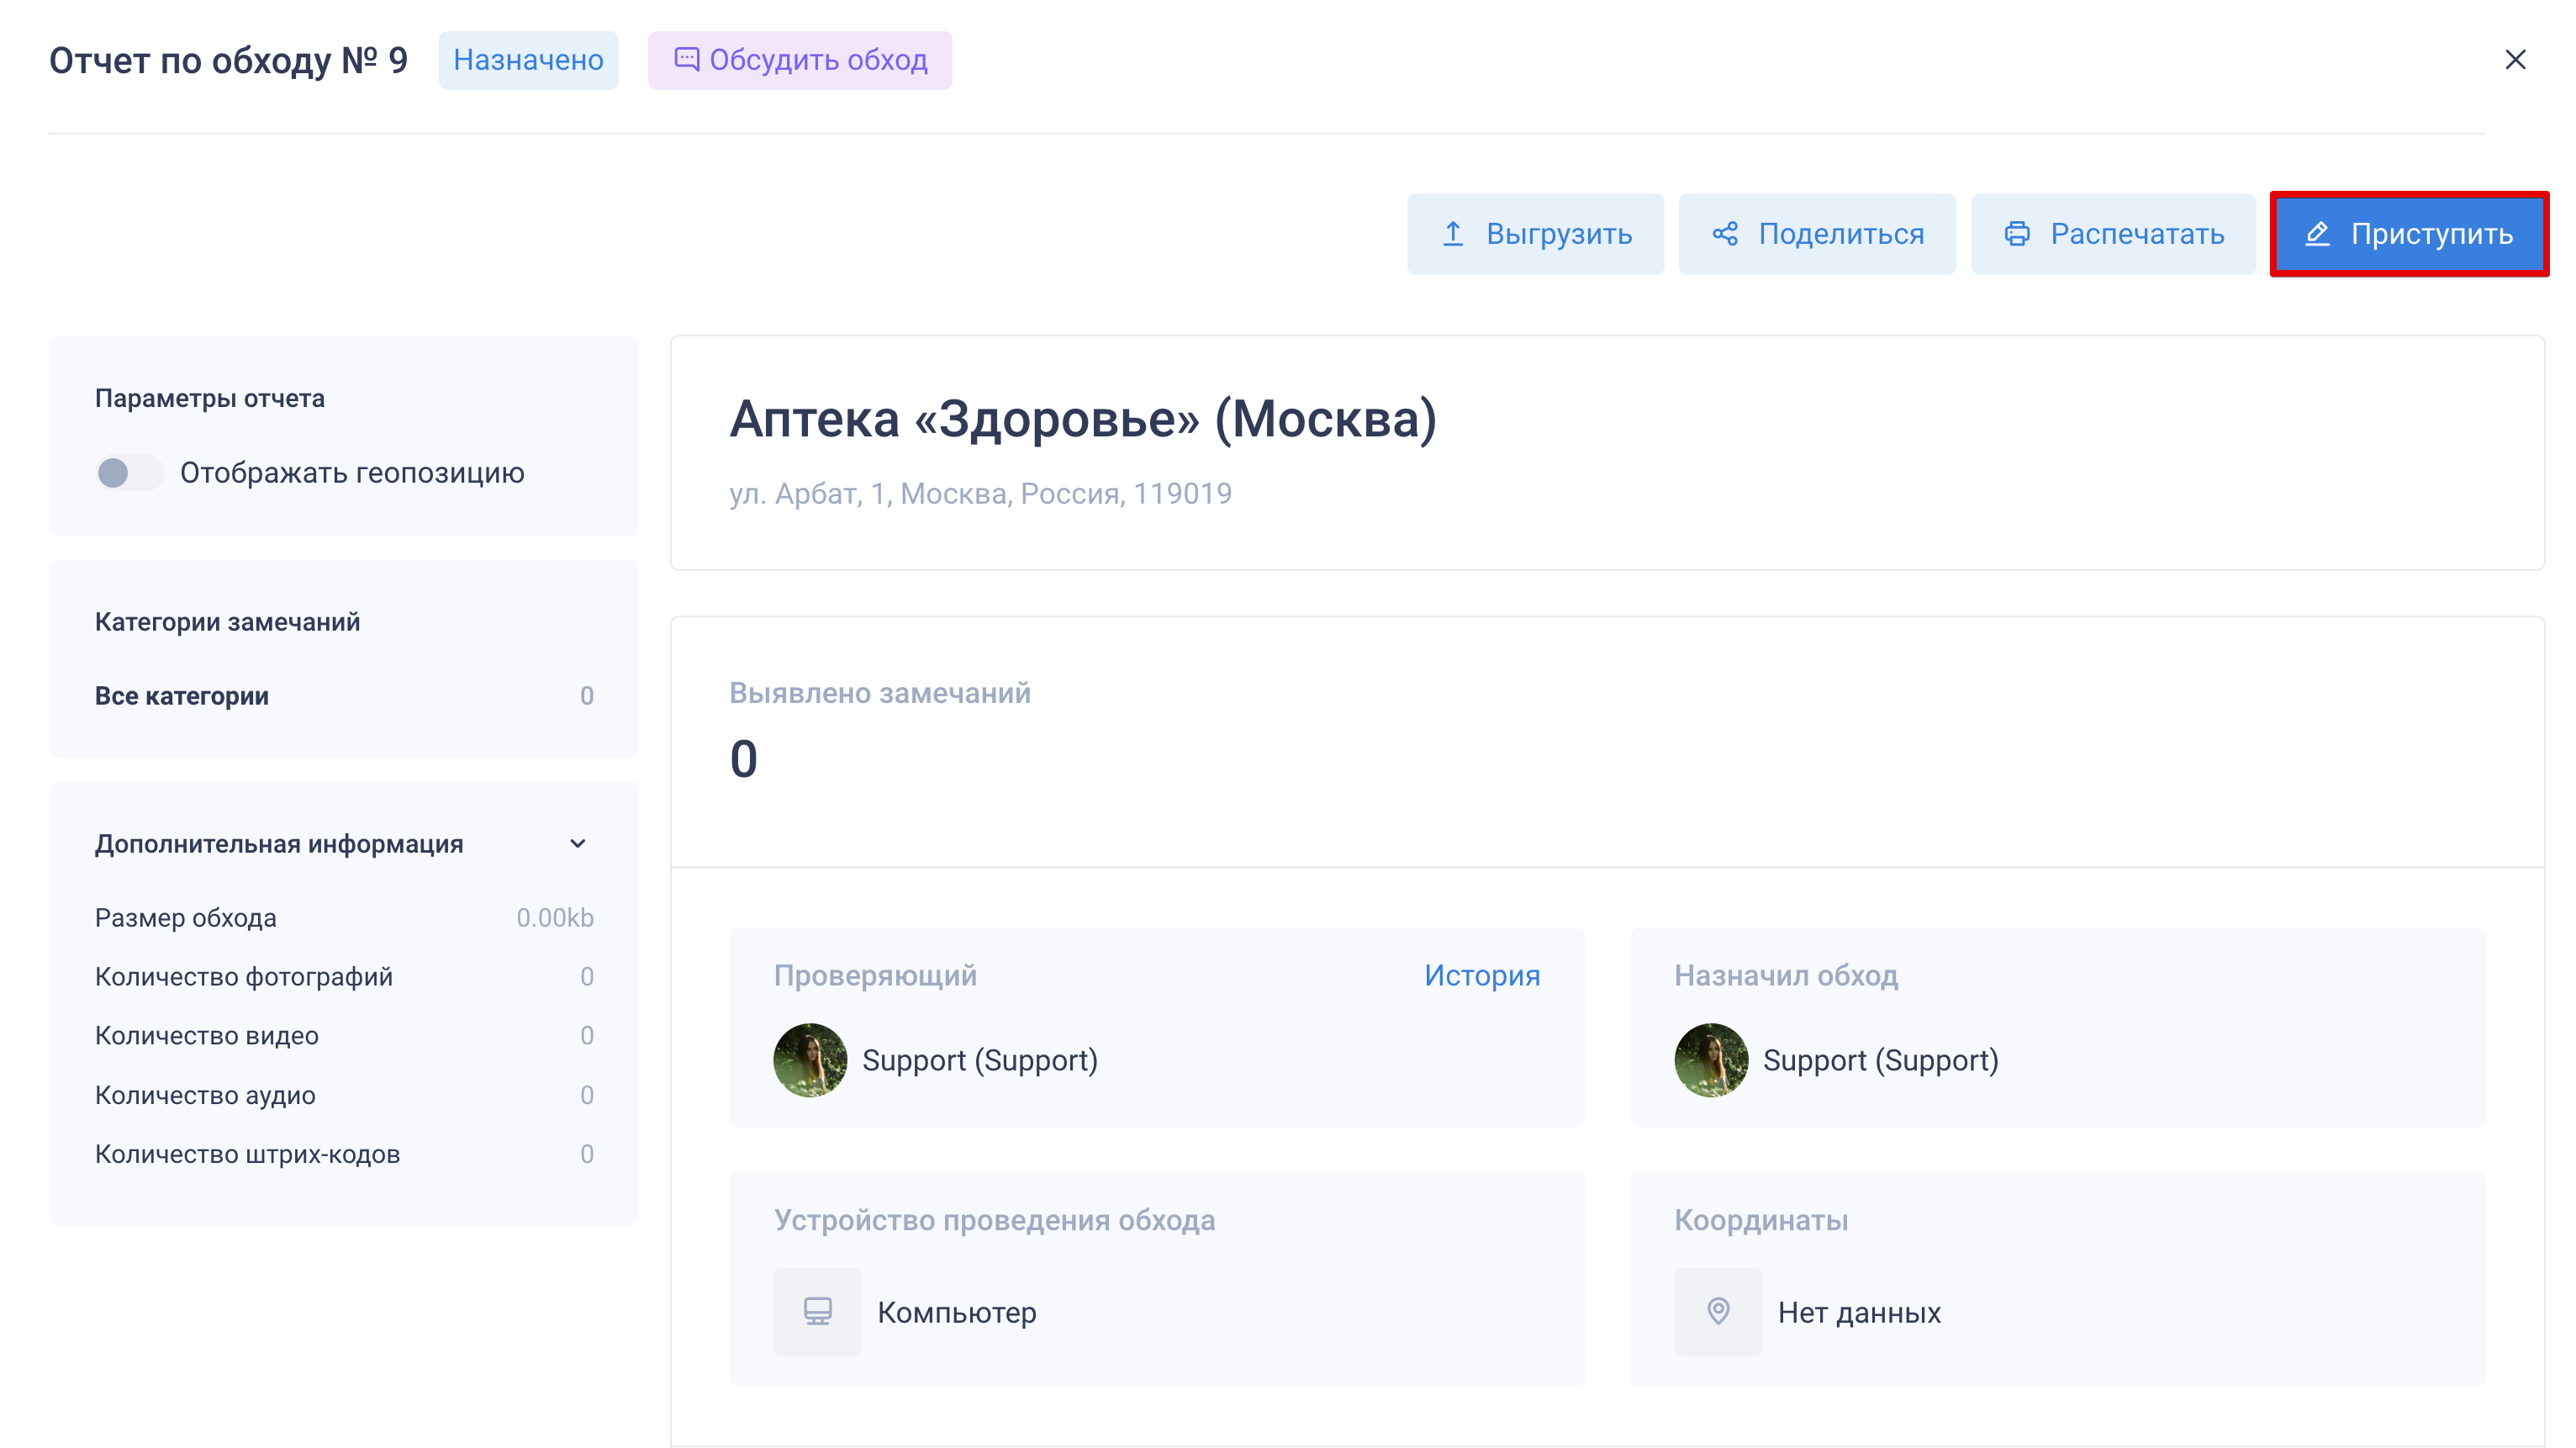Click the Аптека «Здоровье» (Москва) title
Viewport: 2576px width, 1448px height.
tap(1082, 419)
